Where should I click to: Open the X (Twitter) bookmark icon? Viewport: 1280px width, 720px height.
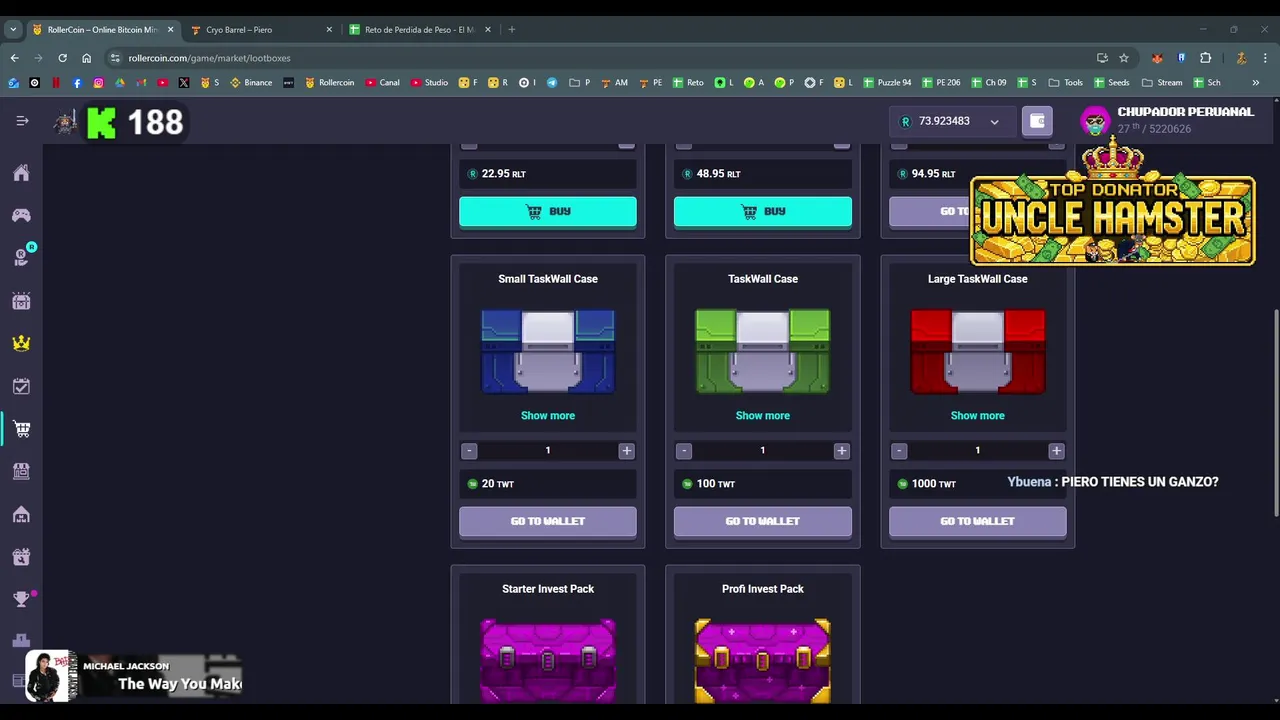(x=184, y=83)
